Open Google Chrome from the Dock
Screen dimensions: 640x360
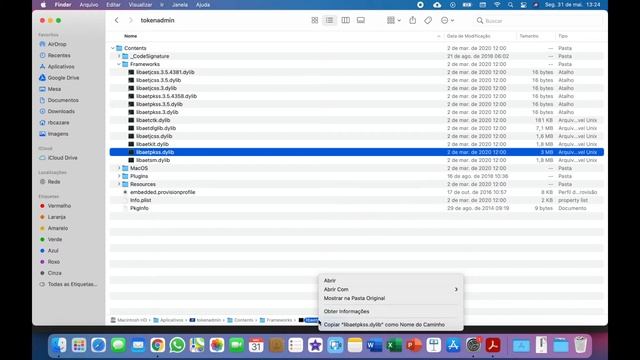click(158, 345)
